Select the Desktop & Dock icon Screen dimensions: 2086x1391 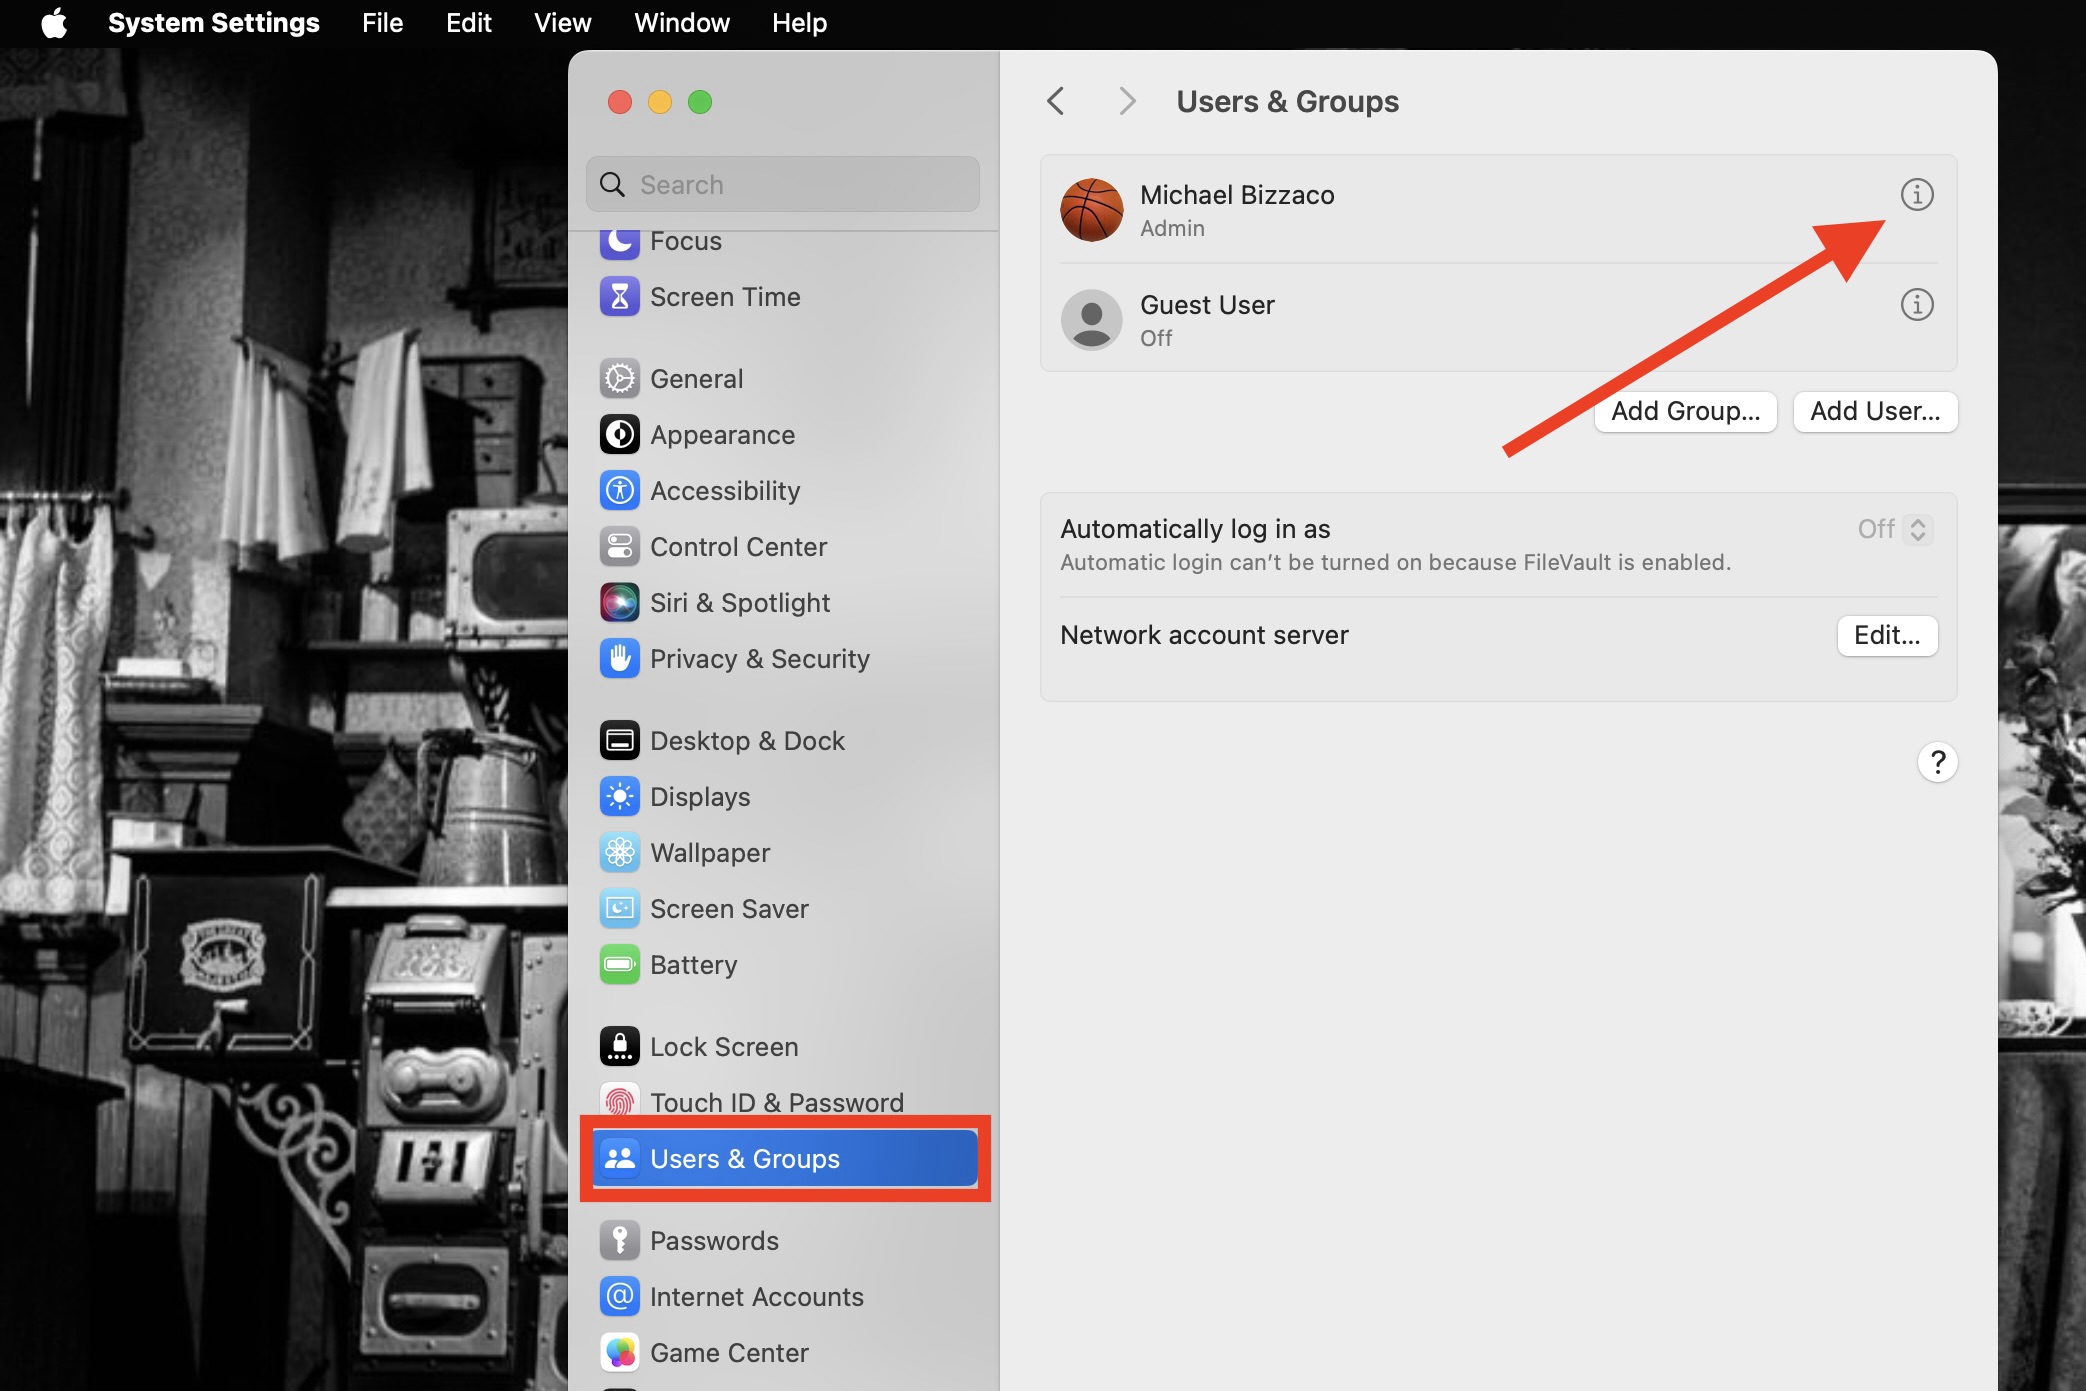pyautogui.click(x=619, y=741)
